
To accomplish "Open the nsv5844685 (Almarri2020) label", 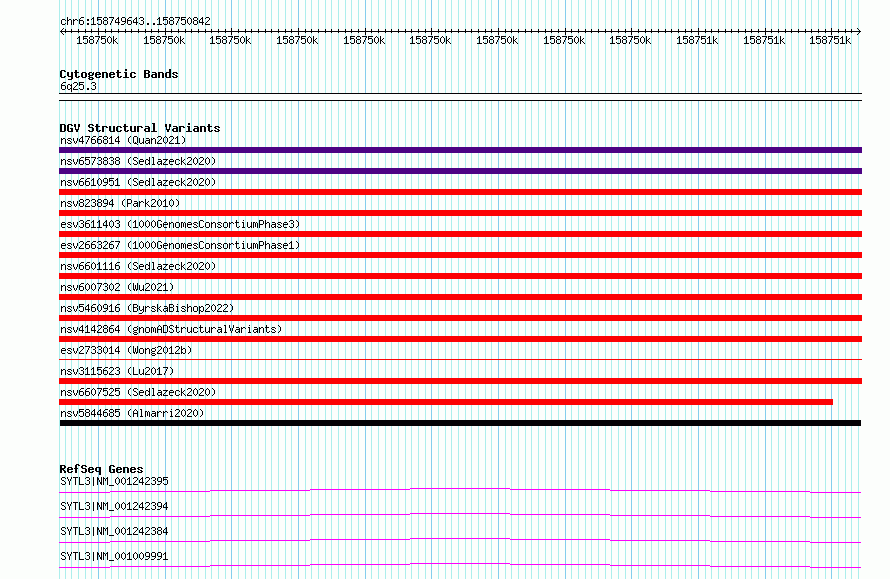I will pos(132,413).
